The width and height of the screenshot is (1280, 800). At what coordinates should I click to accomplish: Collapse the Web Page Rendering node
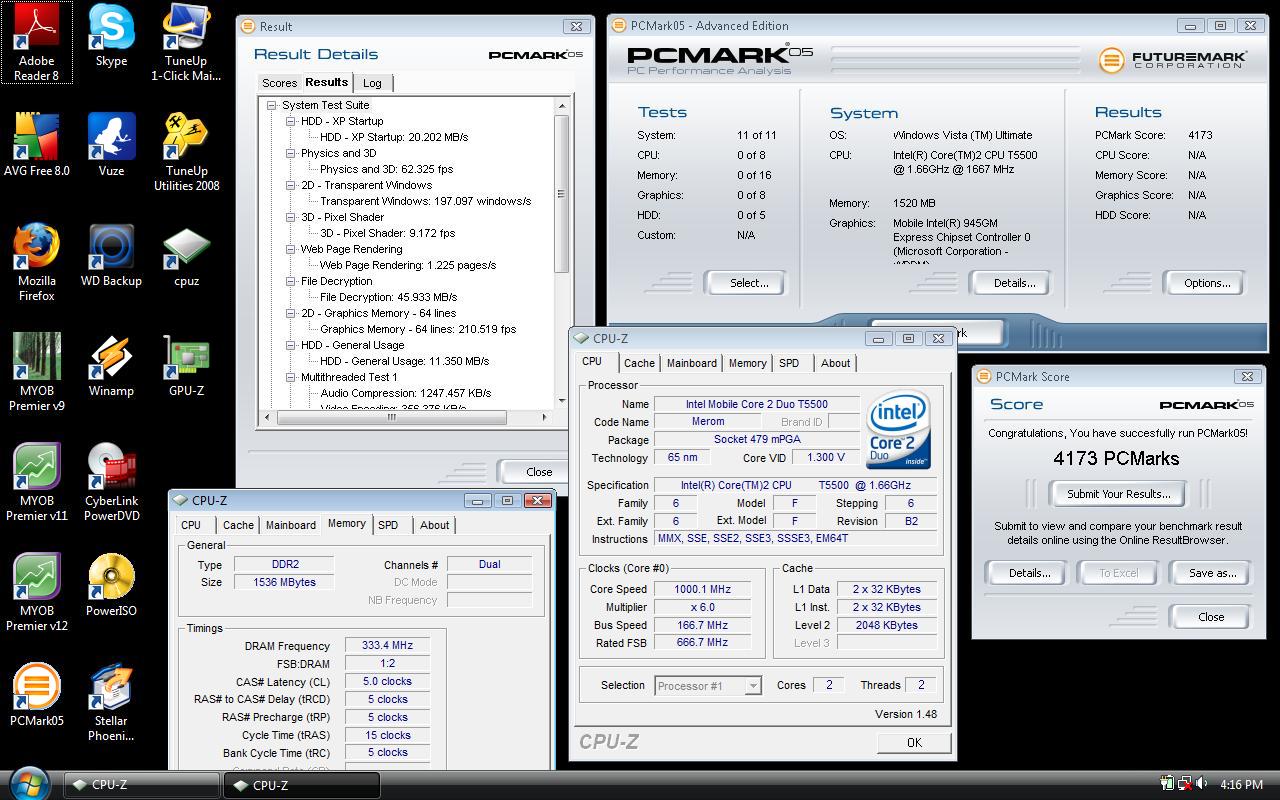(290, 249)
